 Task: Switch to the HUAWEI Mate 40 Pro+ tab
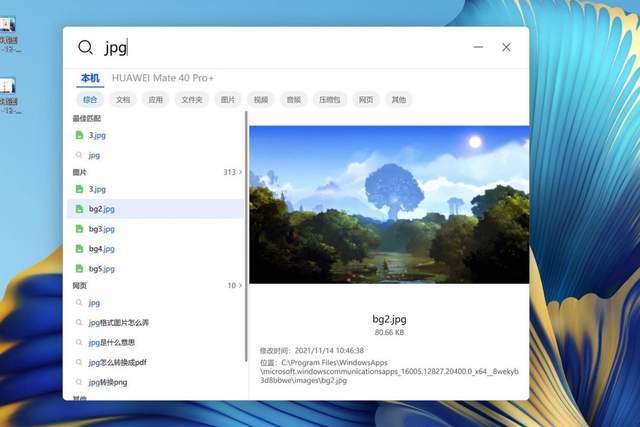[162, 78]
